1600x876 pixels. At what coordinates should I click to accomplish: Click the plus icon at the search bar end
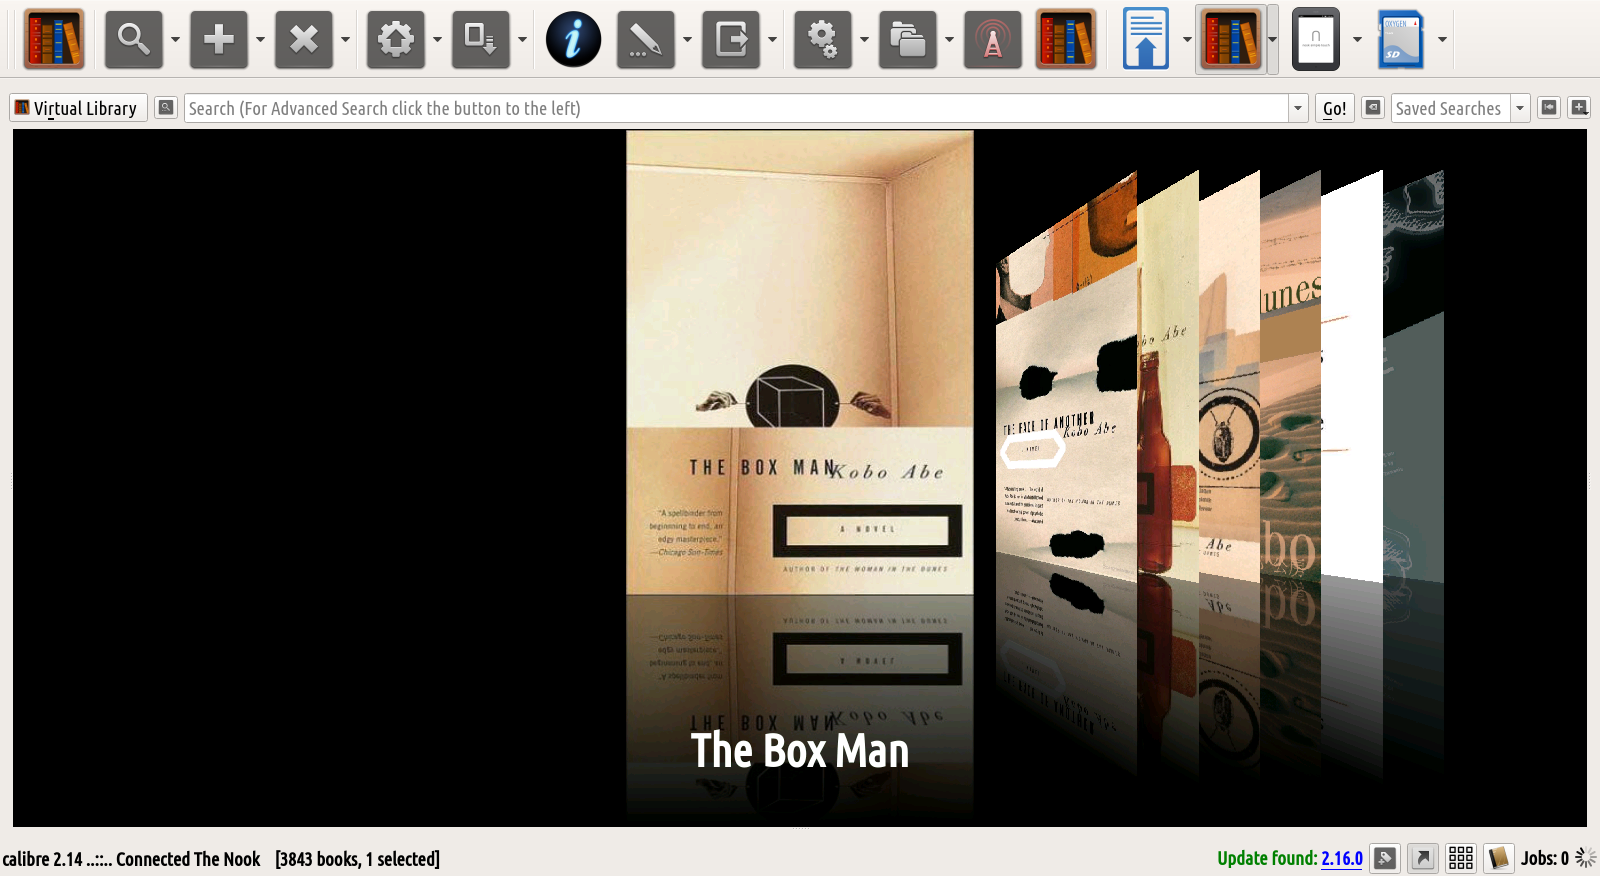click(x=1579, y=108)
